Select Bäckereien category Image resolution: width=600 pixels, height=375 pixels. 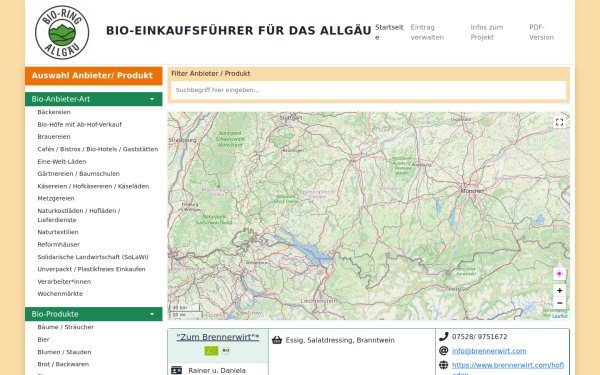[x=54, y=112]
